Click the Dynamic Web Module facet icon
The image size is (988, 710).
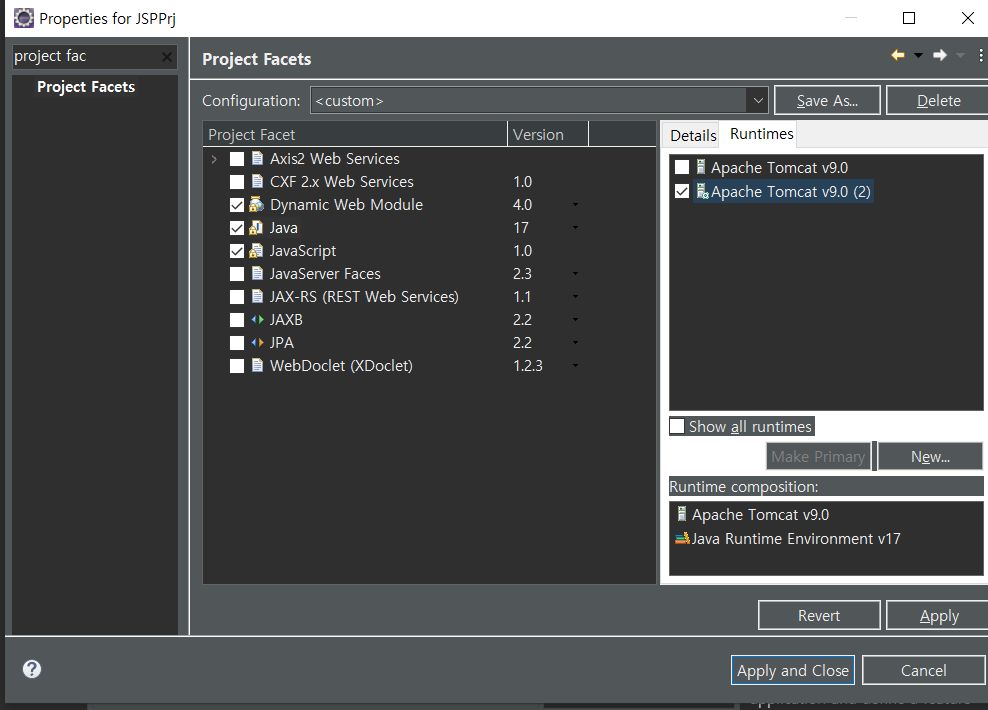[256, 204]
